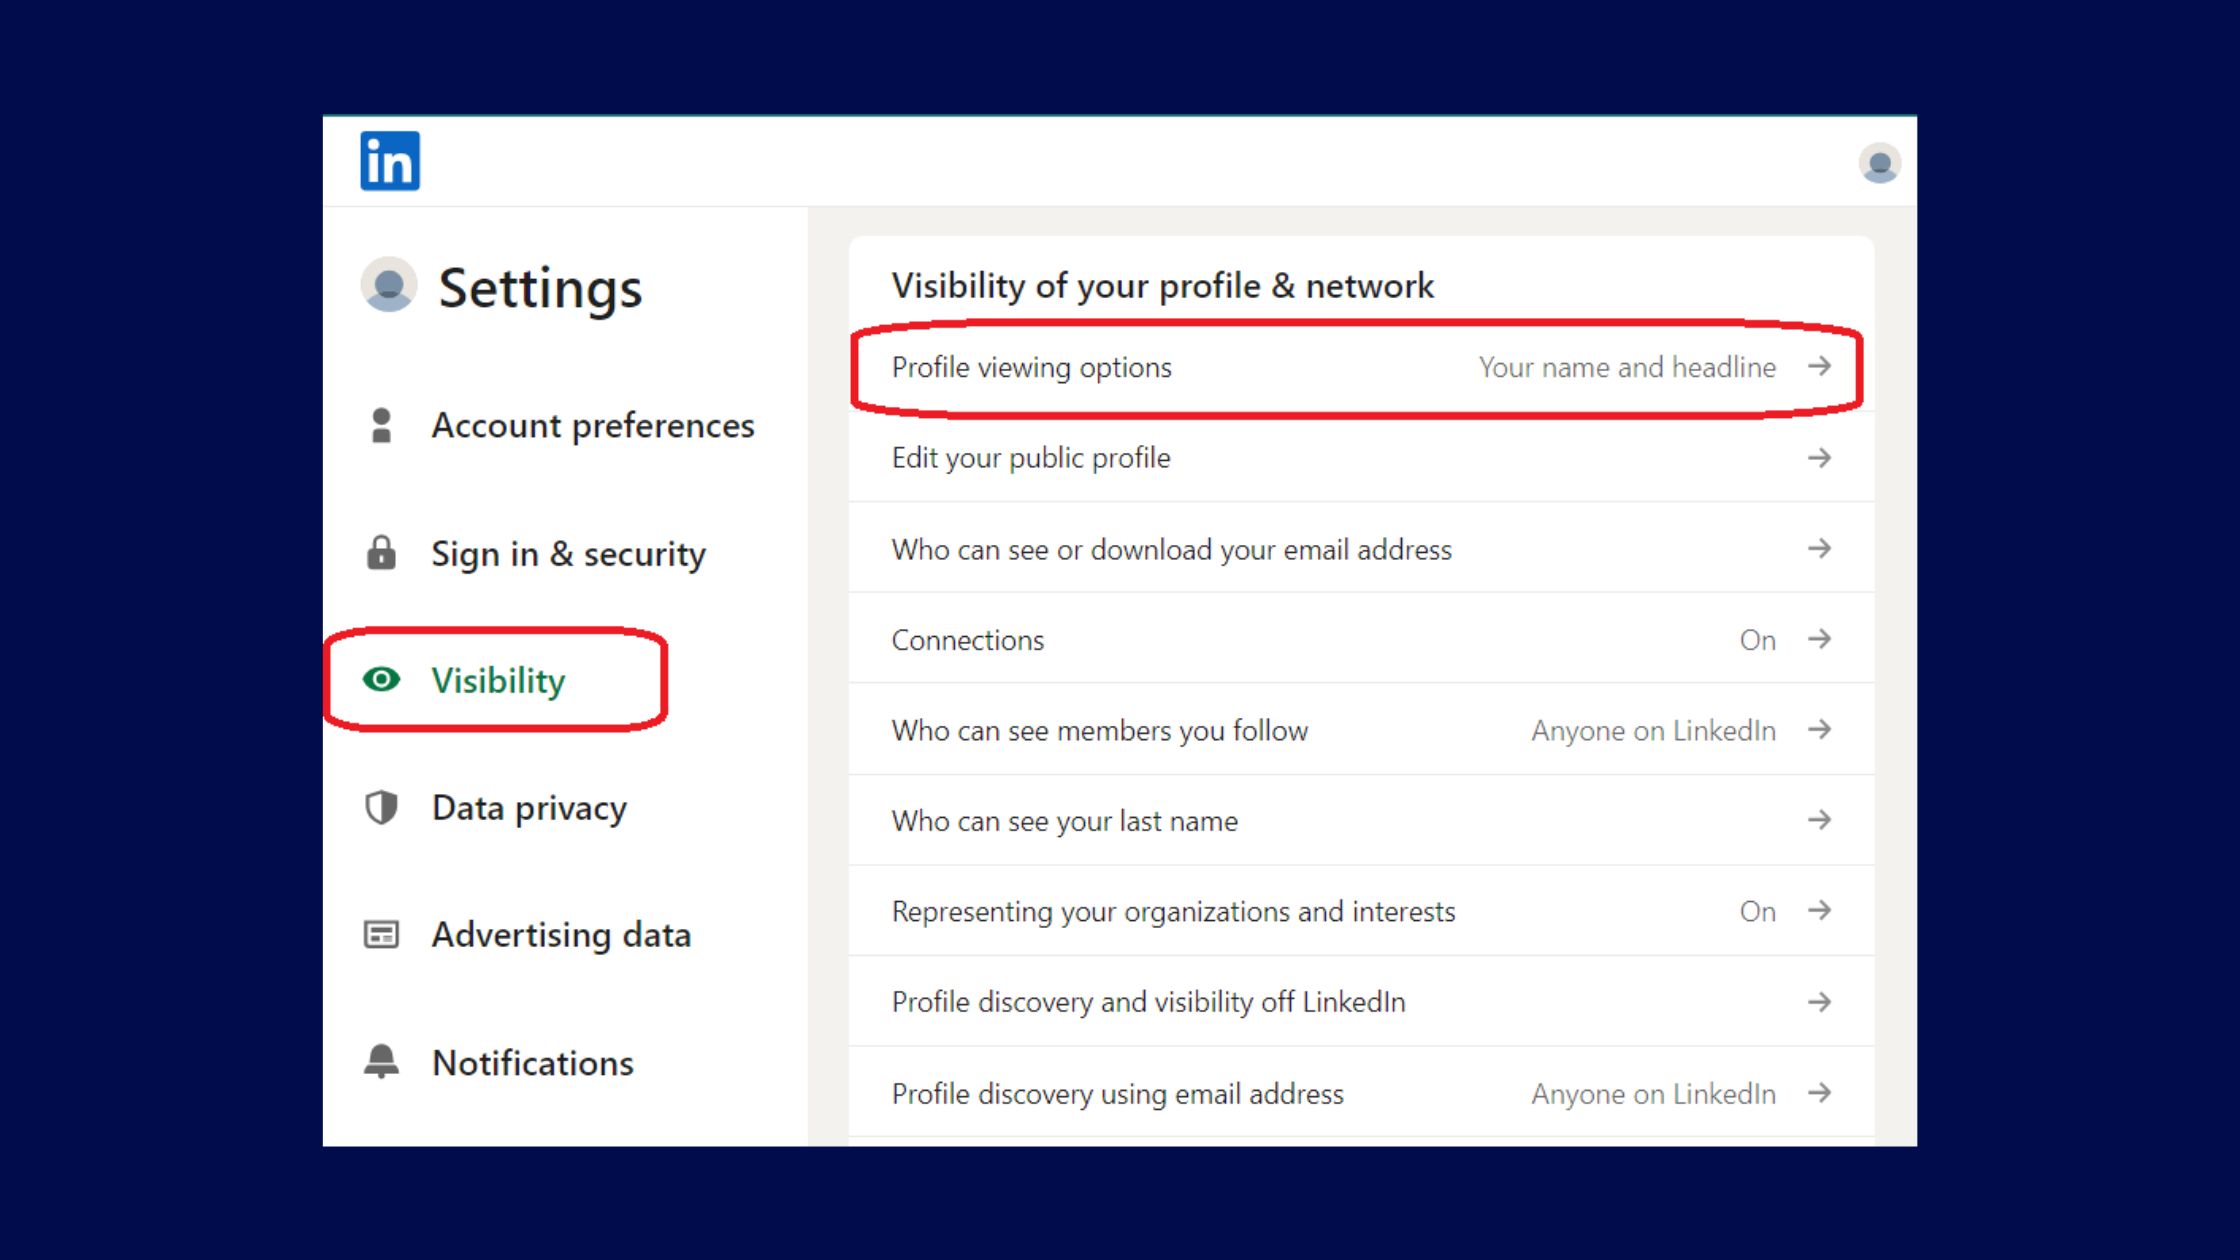
Task: Click the Settings avatar icon in sidebar
Action: (390, 285)
